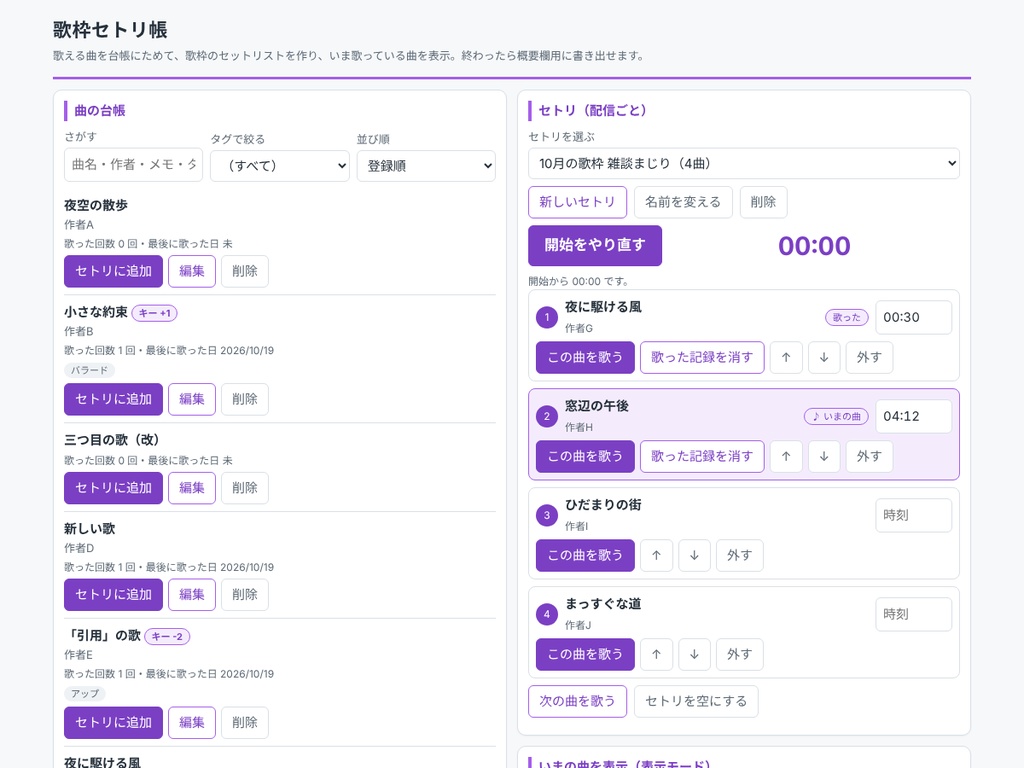
Task: Click the 開始をやり直す restart button
Action: pyautogui.click(x=595, y=246)
